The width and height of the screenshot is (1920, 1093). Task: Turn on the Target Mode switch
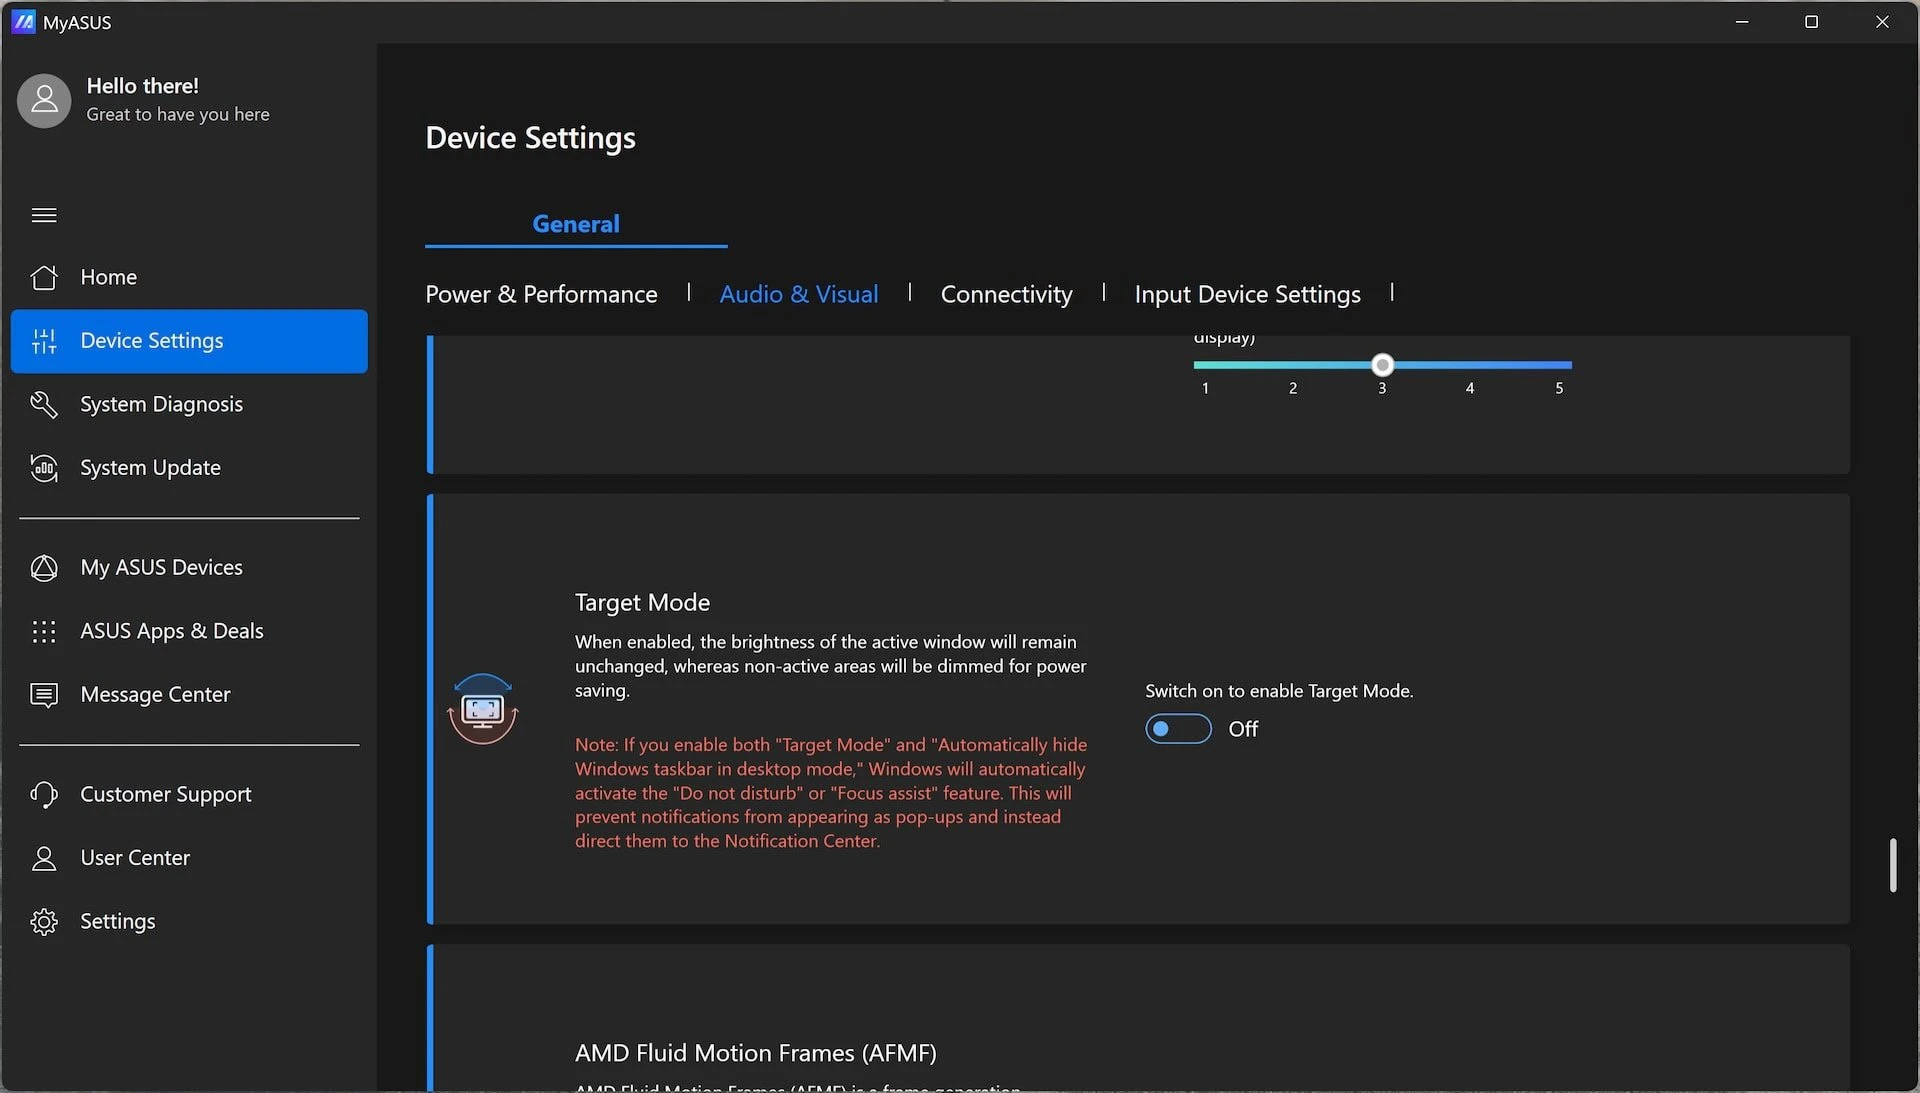(x=1178, y=729)
